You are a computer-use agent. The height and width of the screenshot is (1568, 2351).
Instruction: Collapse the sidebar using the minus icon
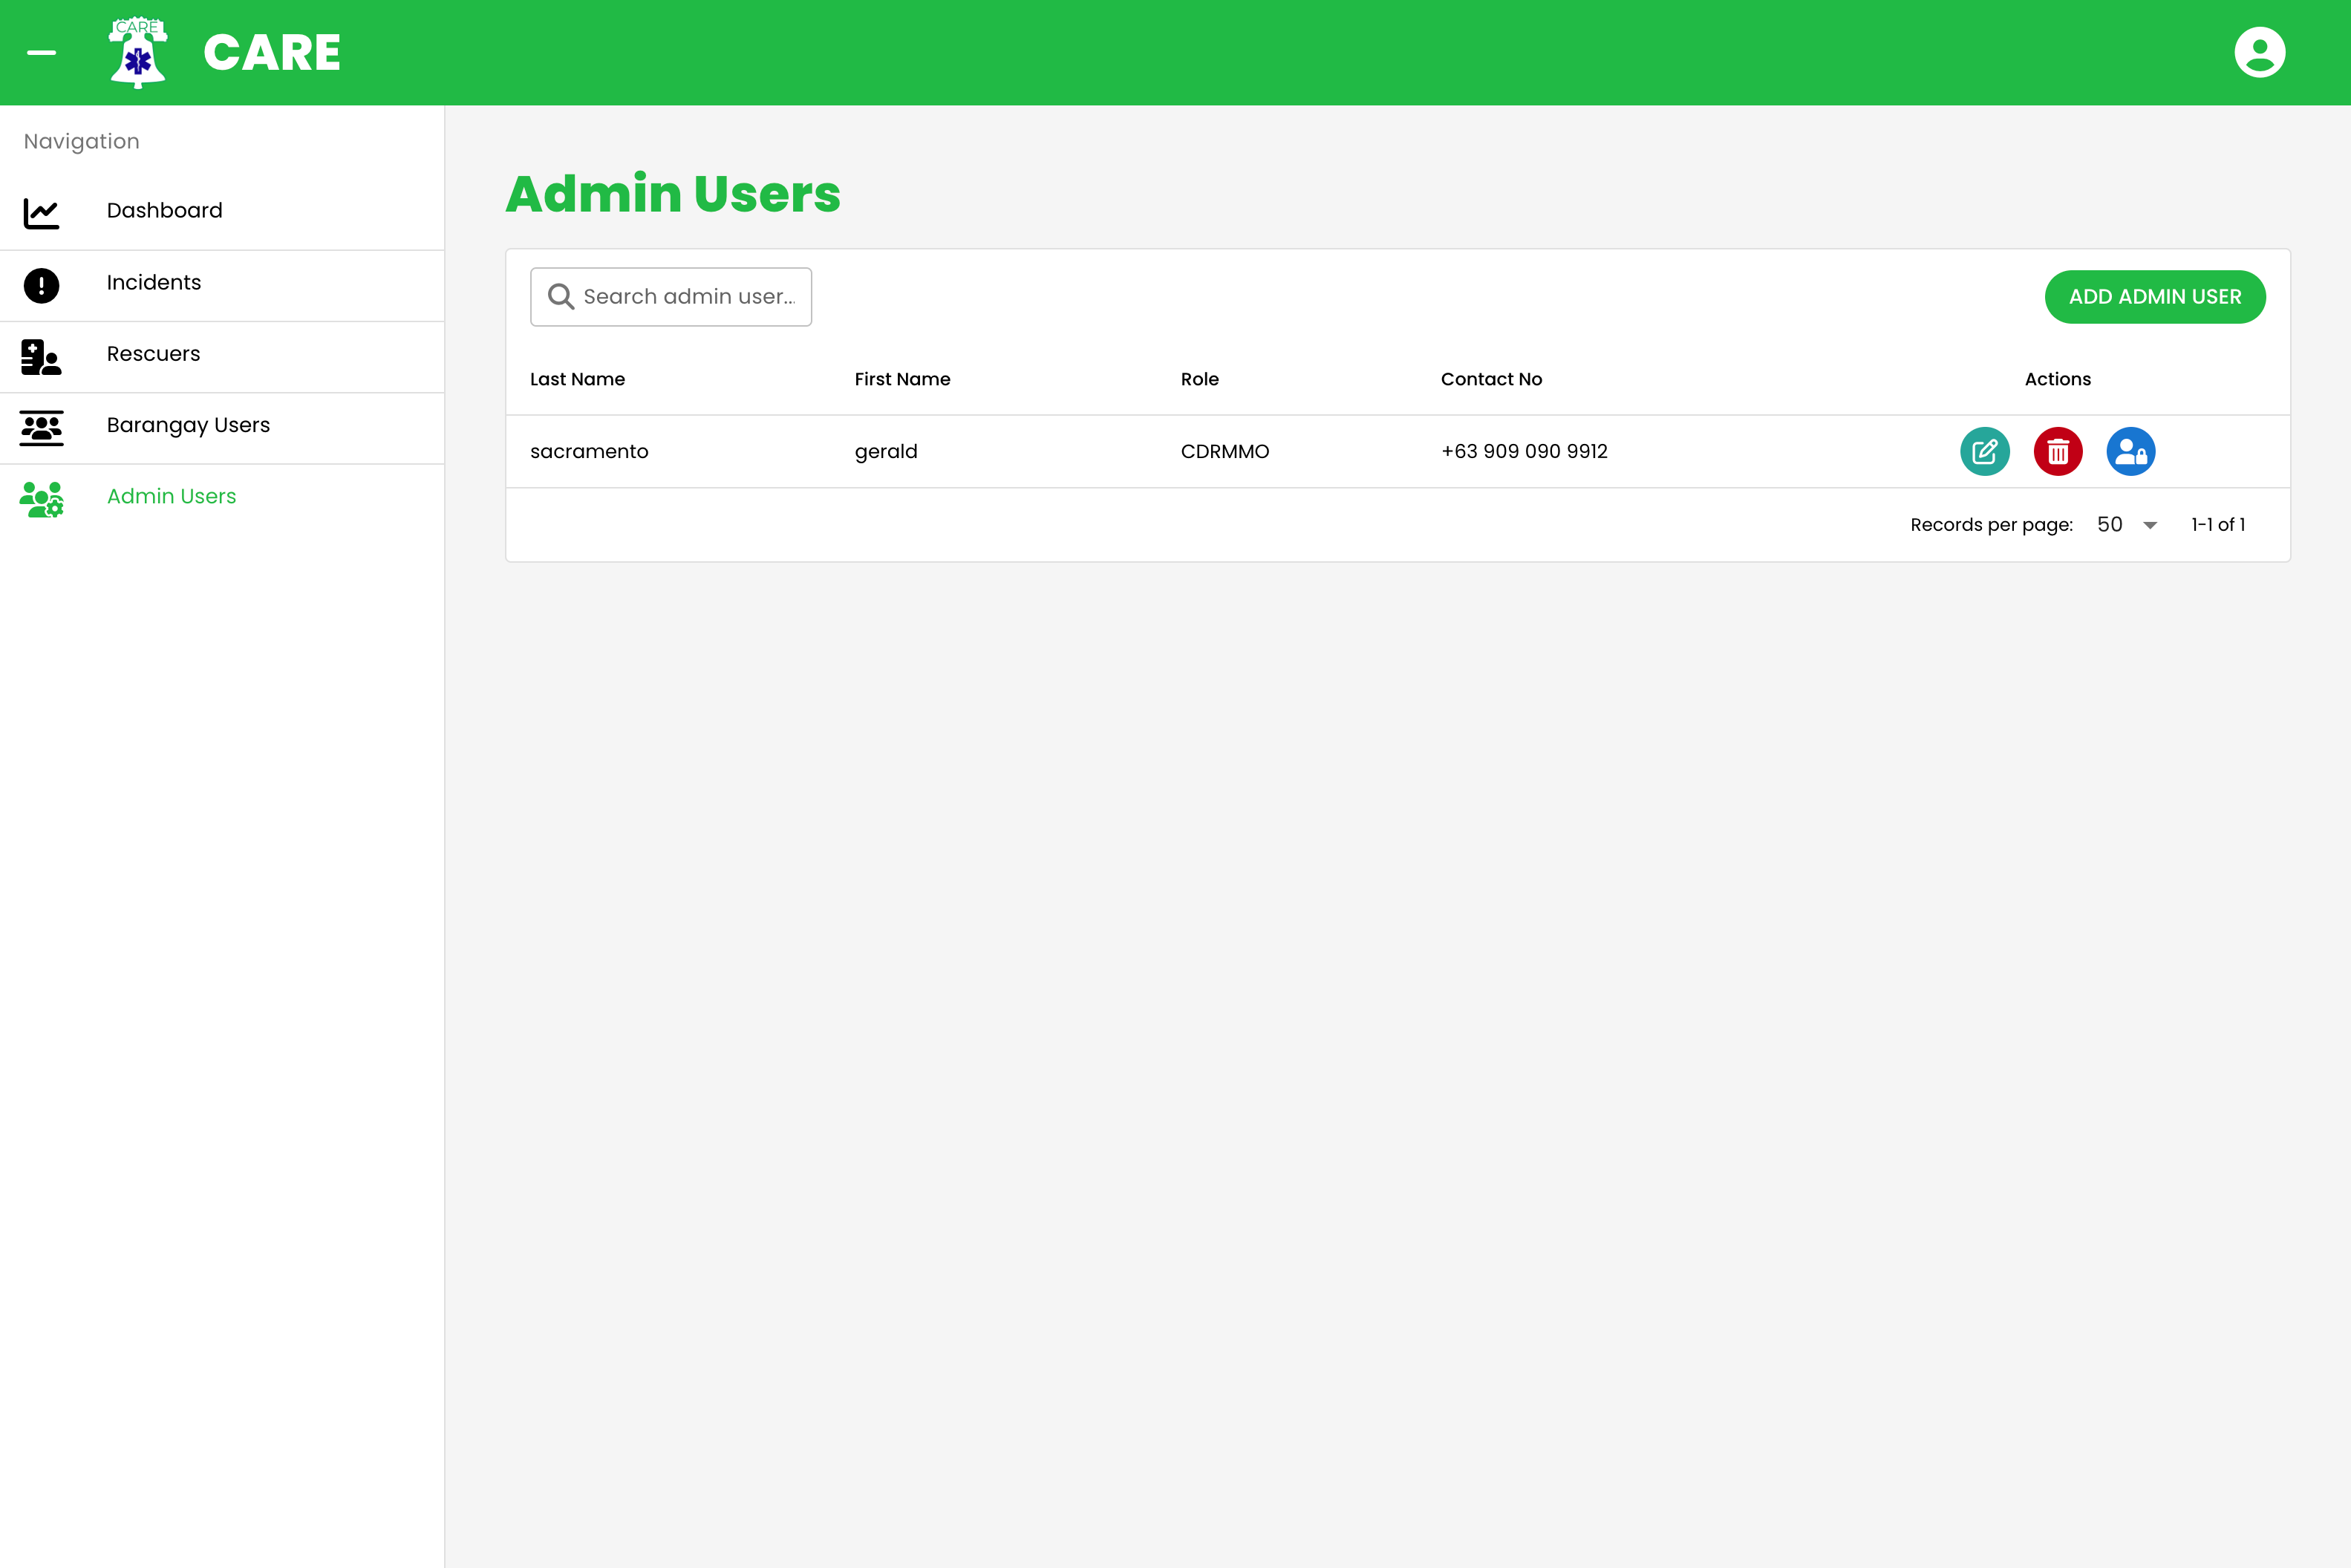(42, 52)
